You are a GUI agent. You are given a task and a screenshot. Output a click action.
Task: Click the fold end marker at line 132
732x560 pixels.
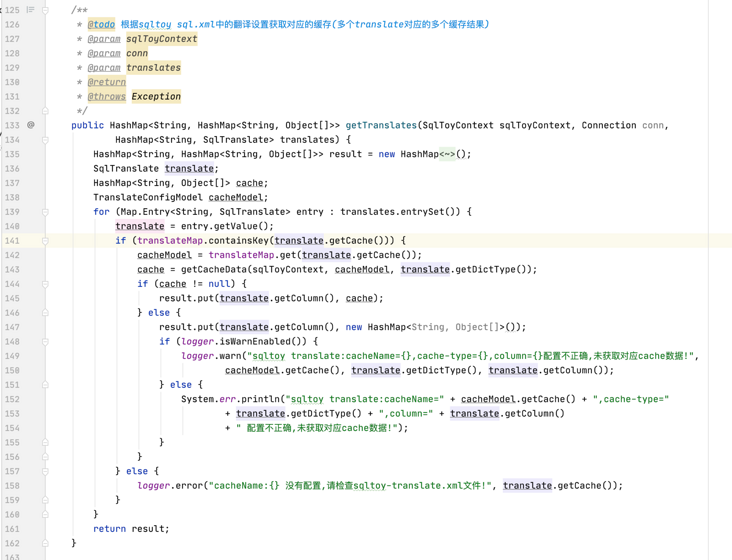45,111
